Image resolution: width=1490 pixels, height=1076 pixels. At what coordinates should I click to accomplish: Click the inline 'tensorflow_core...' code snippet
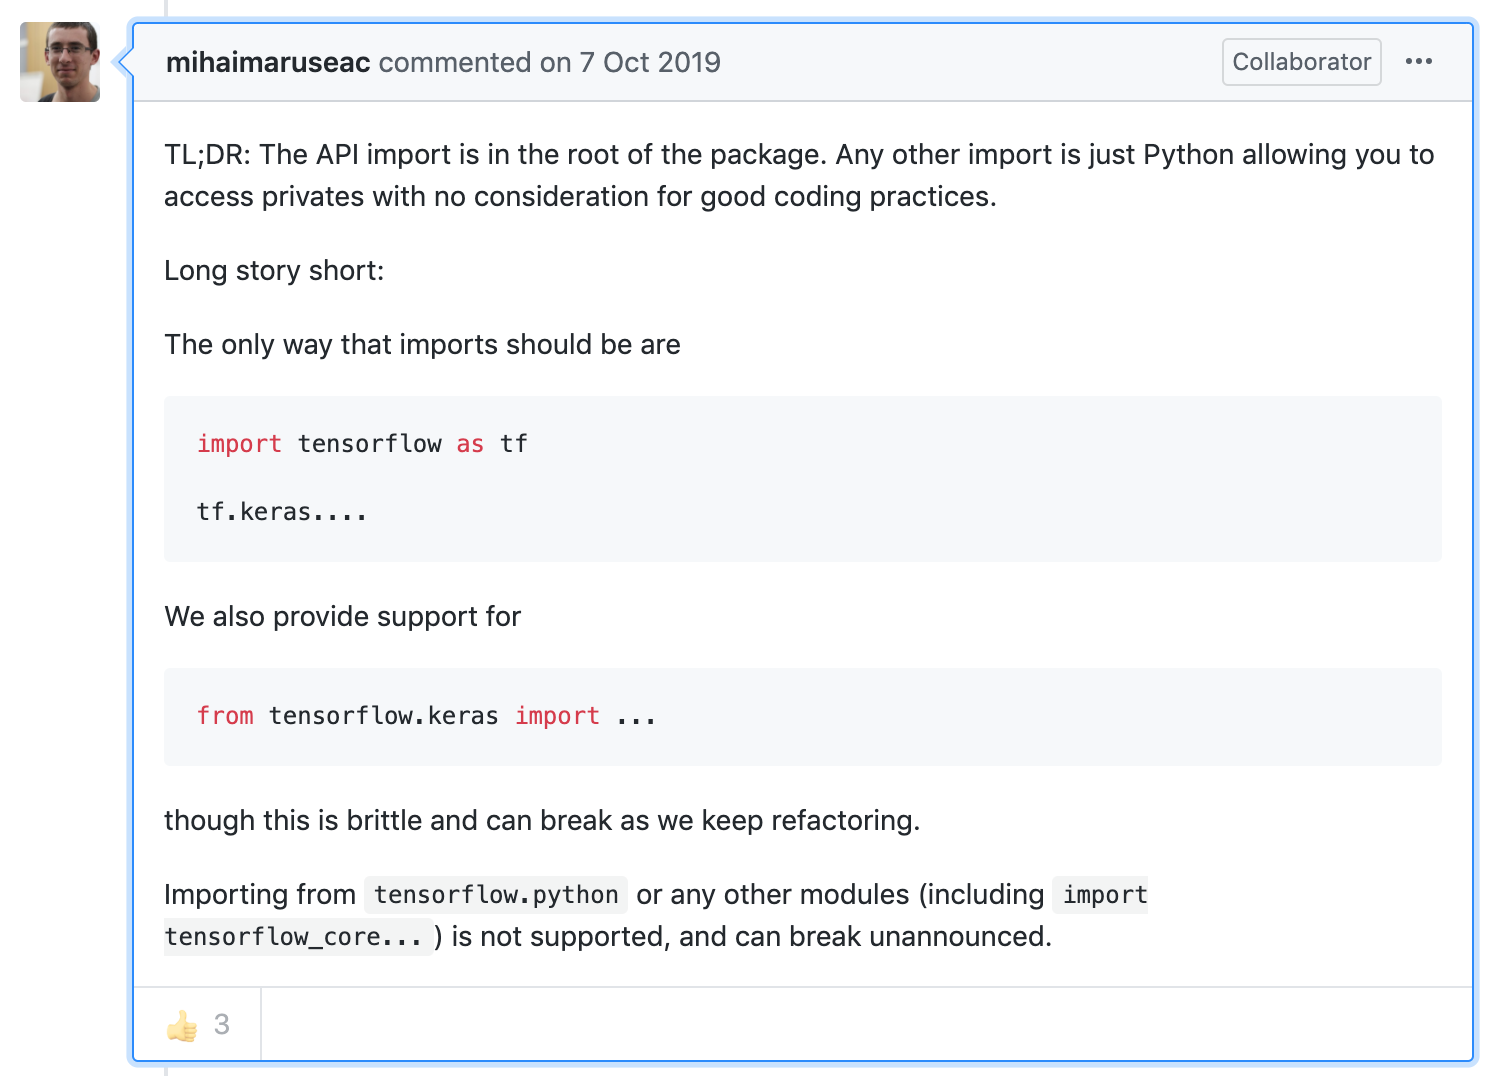click(293, 937)
